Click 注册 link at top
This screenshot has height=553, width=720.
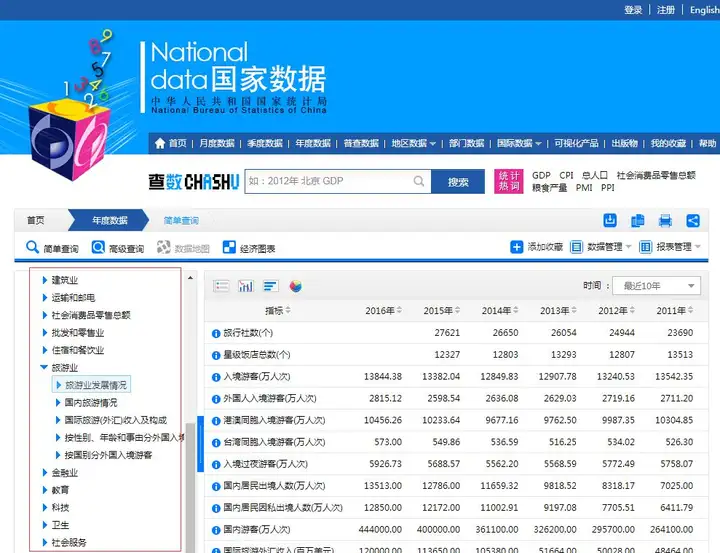[666, 10]
